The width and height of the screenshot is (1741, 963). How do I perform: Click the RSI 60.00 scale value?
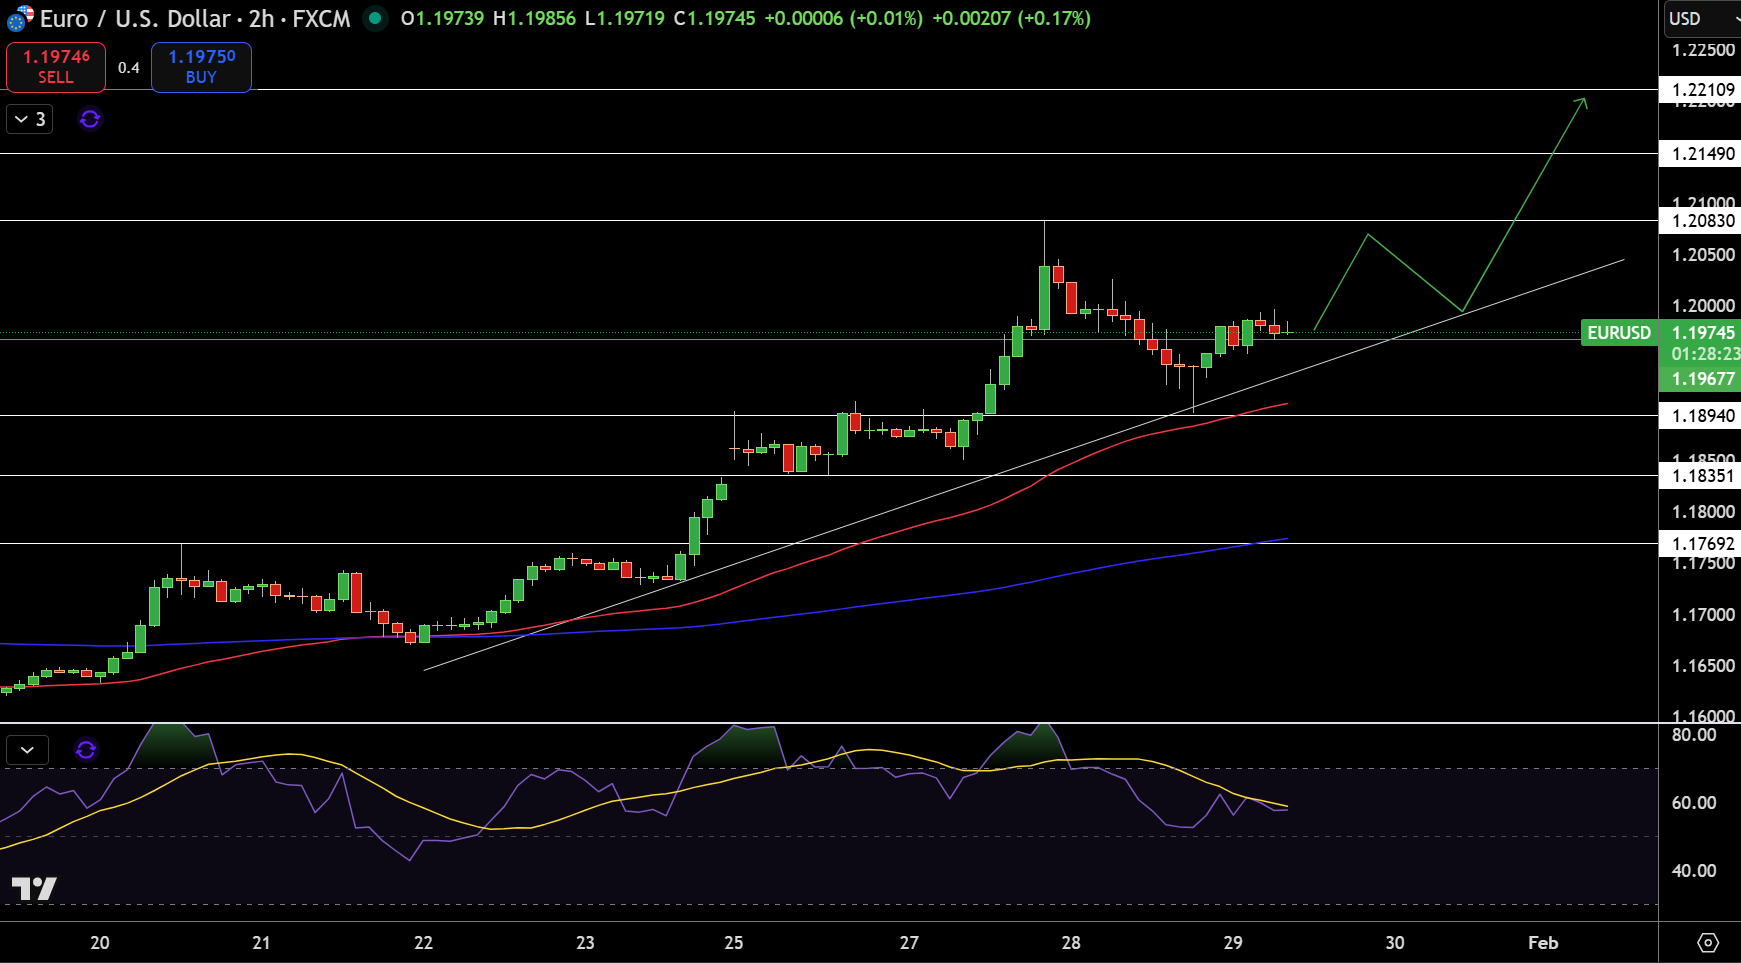[x=1694, y=803]
